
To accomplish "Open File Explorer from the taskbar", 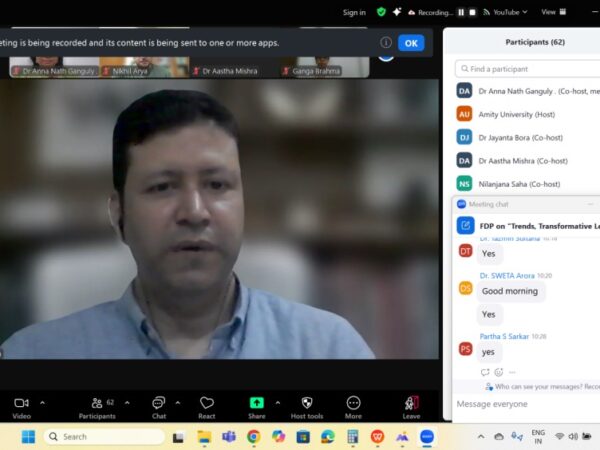I will tap(204, 437).
